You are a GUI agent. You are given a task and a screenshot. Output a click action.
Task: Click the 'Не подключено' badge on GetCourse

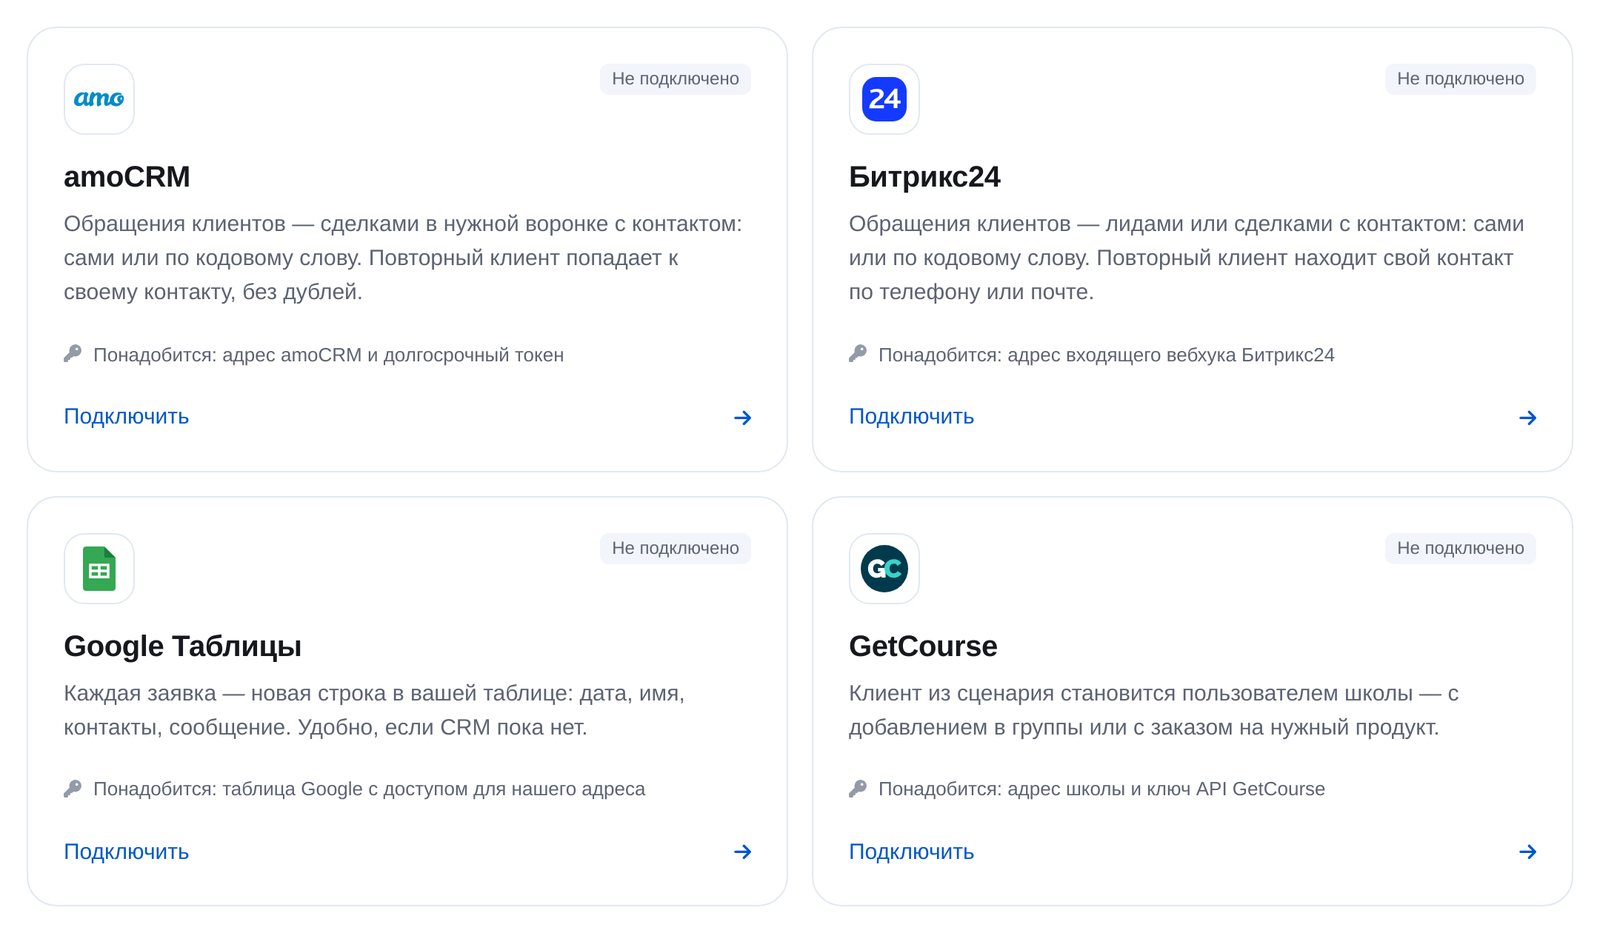pos(1460,548)
